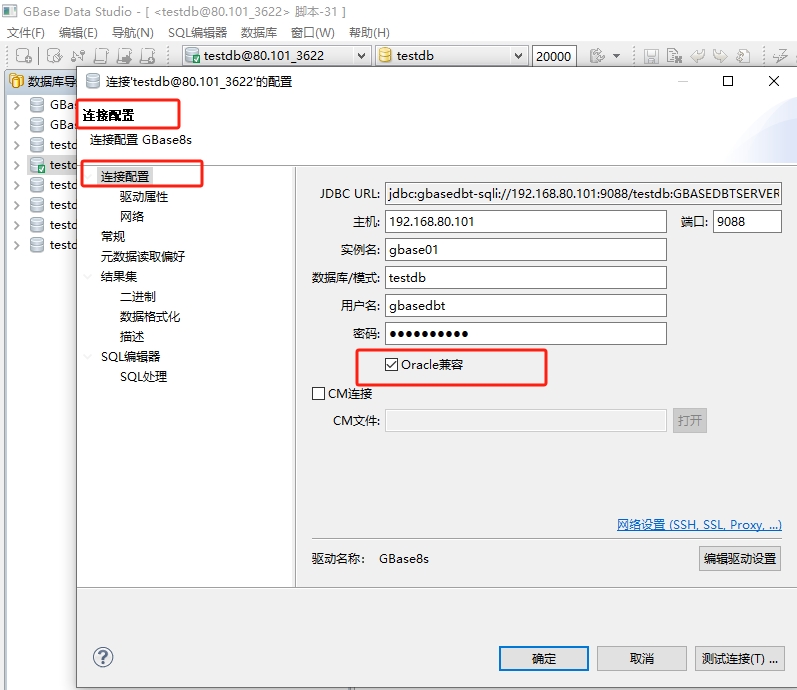The width and height of the screenshot is (797, 690).
Task: Close the connection configuration dialog
Action: tap(774, 81)
